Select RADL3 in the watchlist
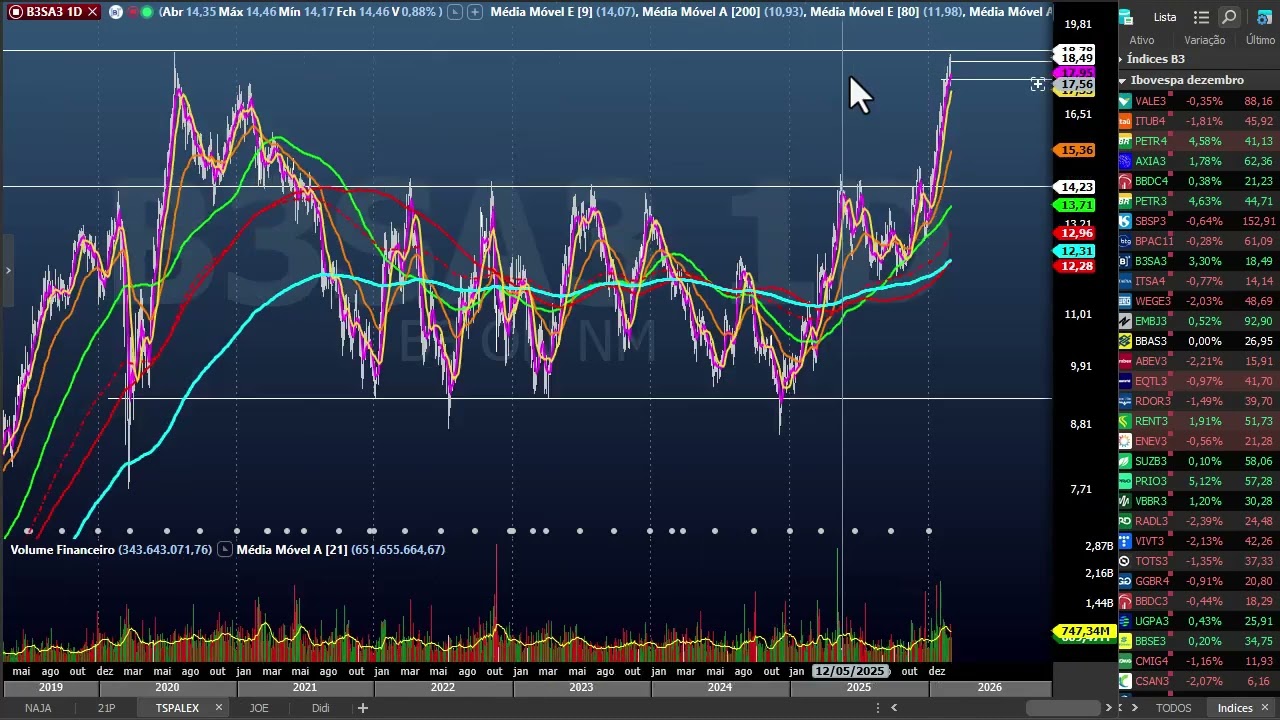 click(1198, 521)
